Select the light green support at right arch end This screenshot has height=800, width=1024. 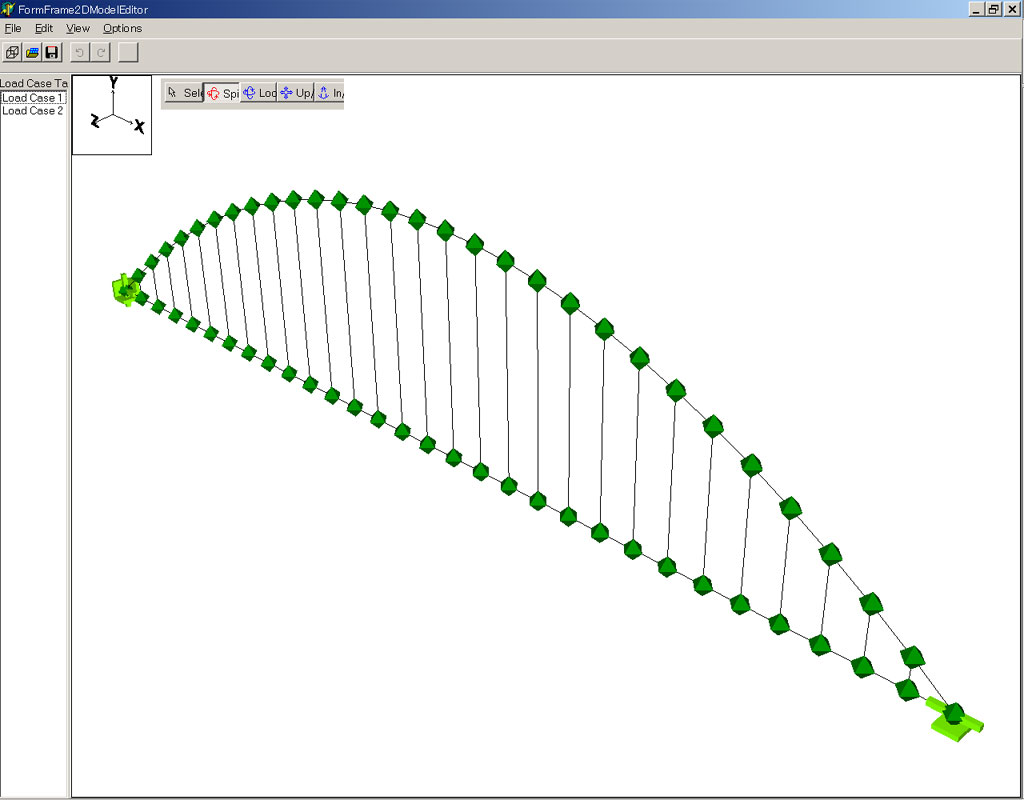(955, 721)
